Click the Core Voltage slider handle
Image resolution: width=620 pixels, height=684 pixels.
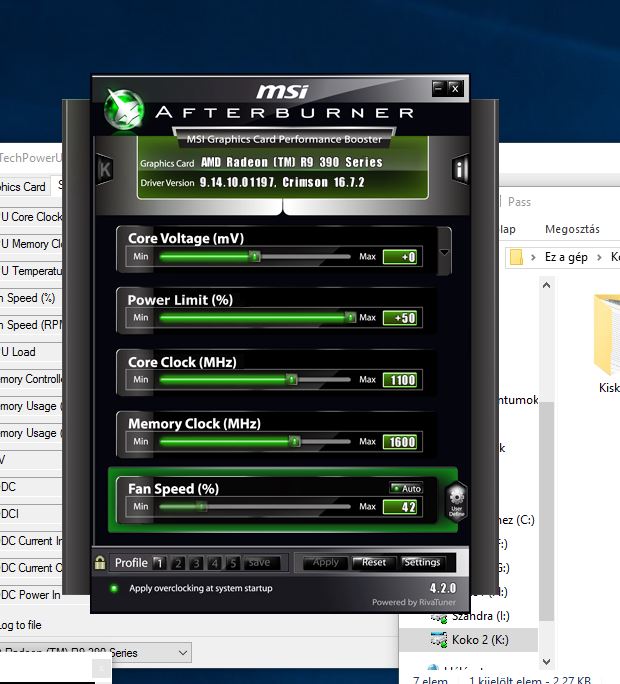click(x=254, y=256)
